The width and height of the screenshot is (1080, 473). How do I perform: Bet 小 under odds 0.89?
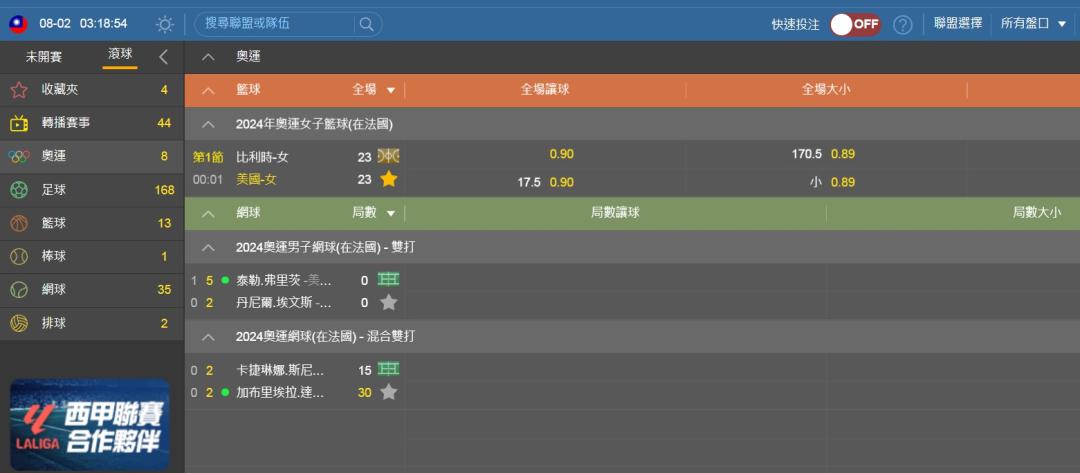(x=842, y=182)
